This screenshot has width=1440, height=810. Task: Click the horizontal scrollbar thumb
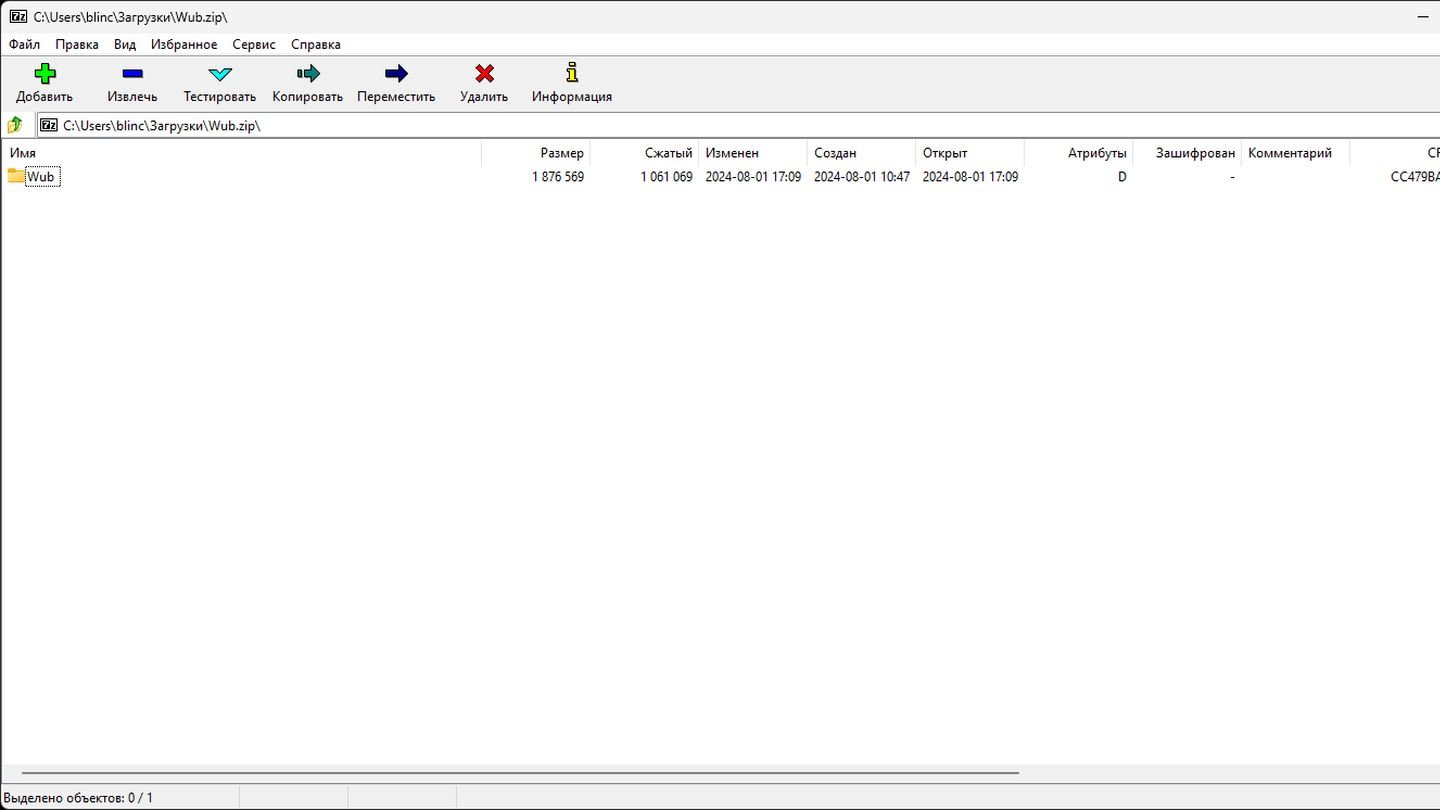pos(520,773)
